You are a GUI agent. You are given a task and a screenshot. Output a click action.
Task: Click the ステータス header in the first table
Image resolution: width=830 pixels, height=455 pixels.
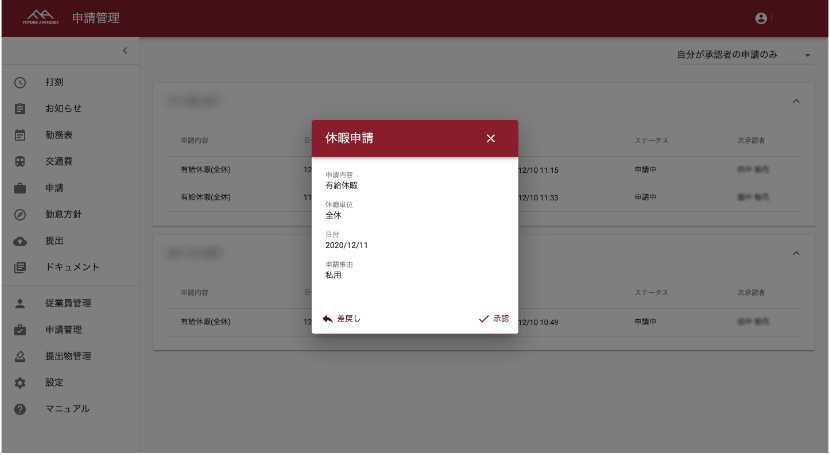pos(651,141)
